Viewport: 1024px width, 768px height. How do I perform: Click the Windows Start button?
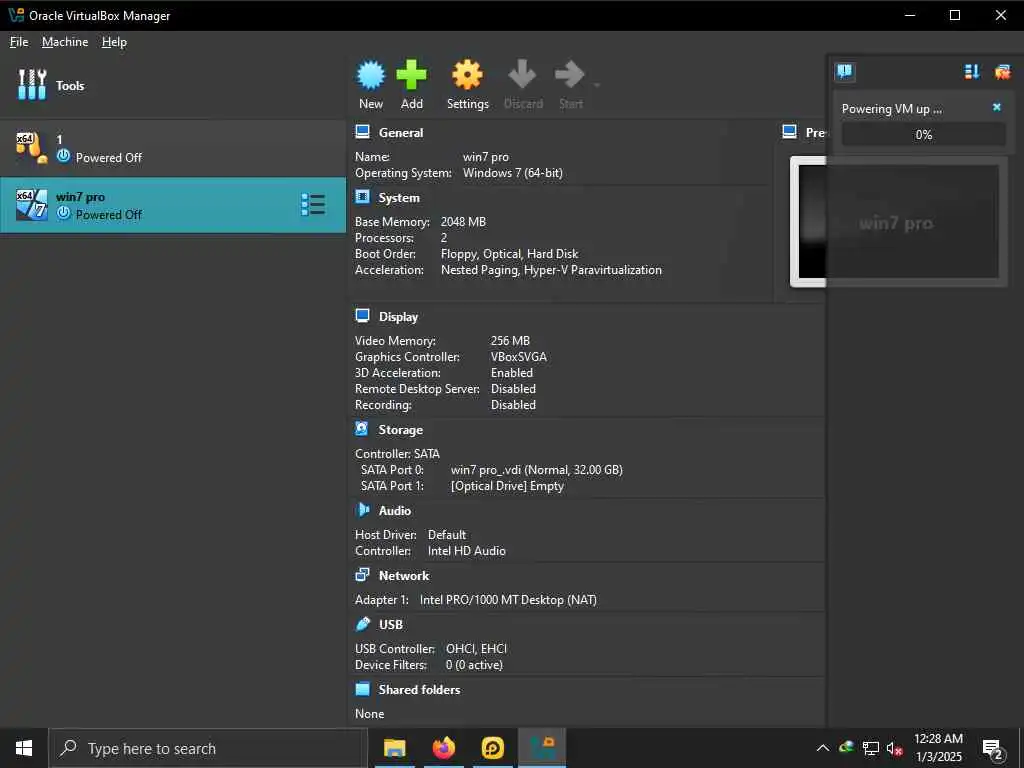tap(24, 748)
